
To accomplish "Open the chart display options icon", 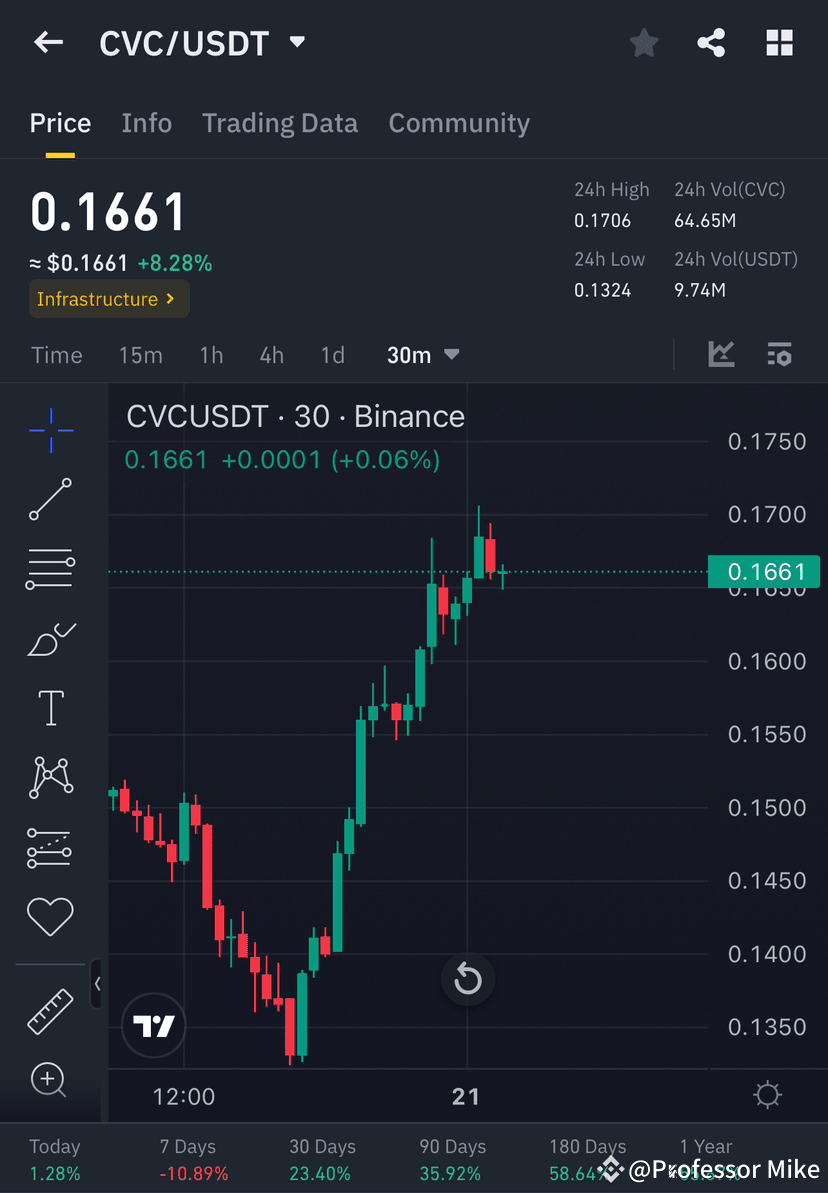I will point(779,354).
